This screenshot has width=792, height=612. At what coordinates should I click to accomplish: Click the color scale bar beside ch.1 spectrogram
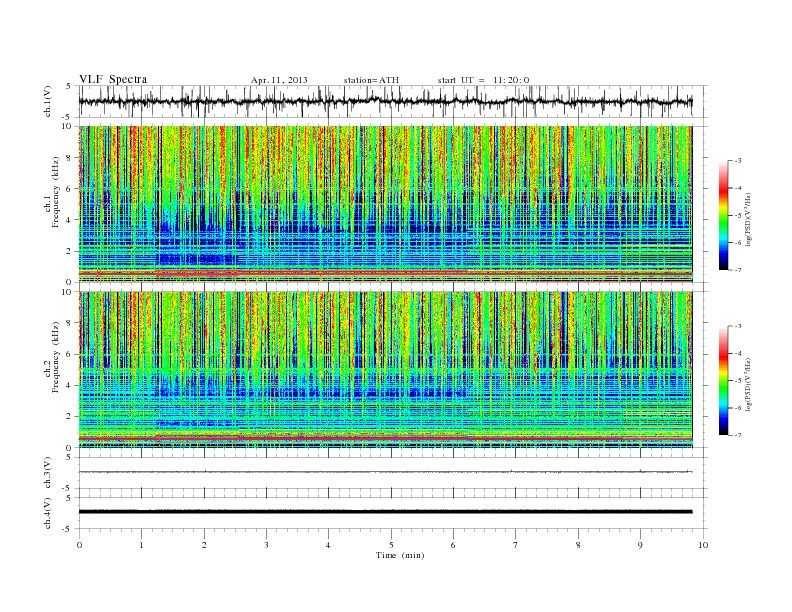tap(723, 216)
